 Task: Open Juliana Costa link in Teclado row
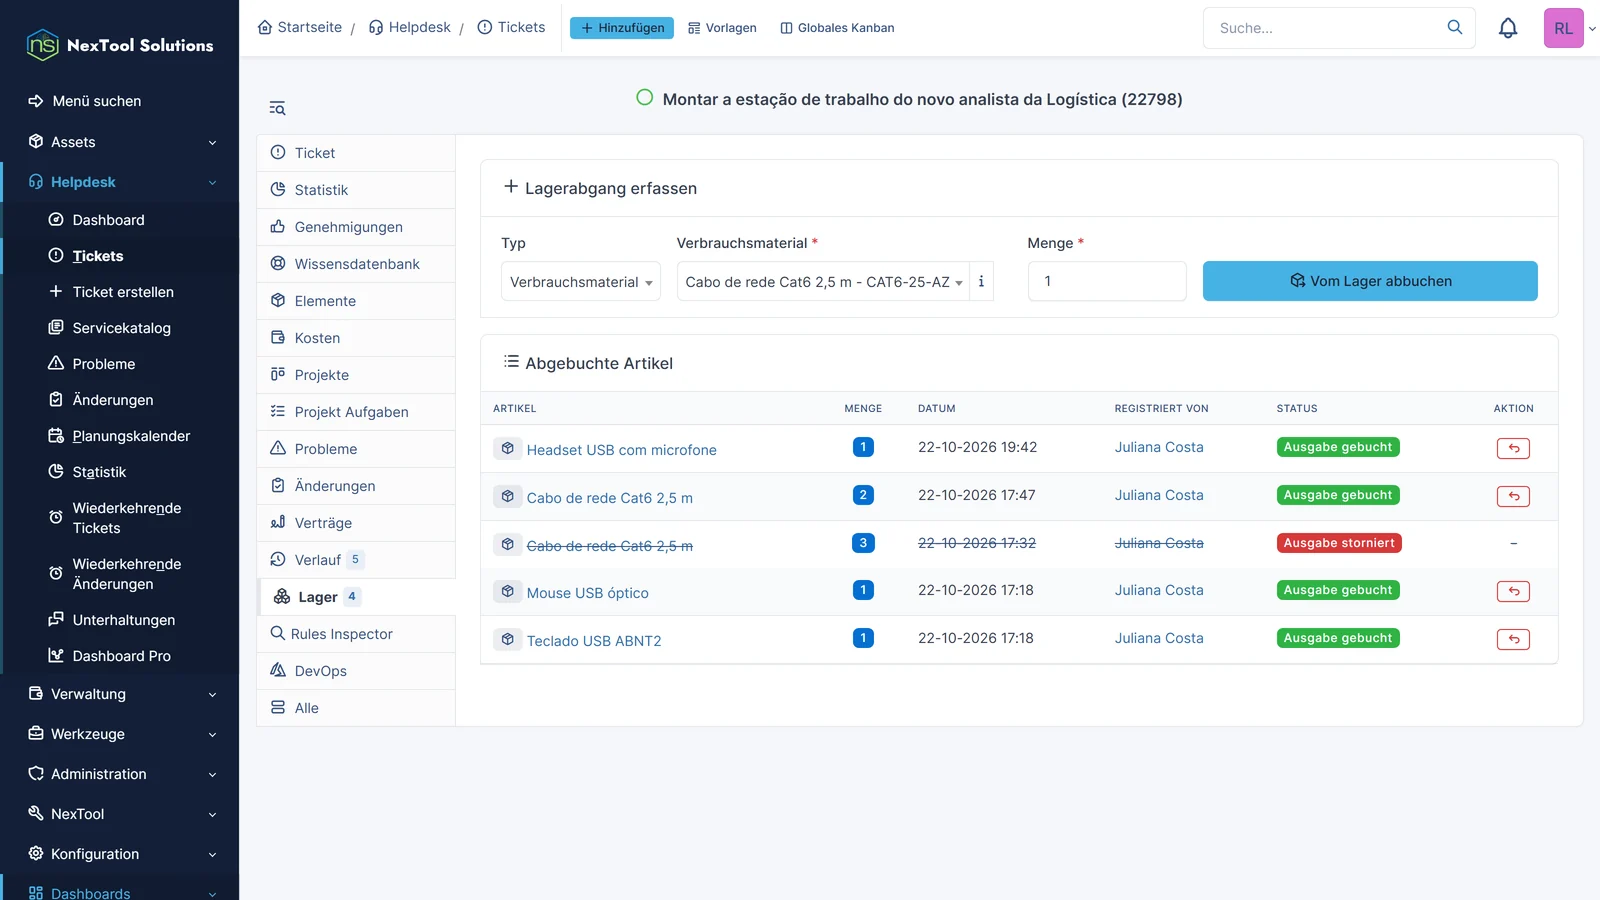[1159, 638]
